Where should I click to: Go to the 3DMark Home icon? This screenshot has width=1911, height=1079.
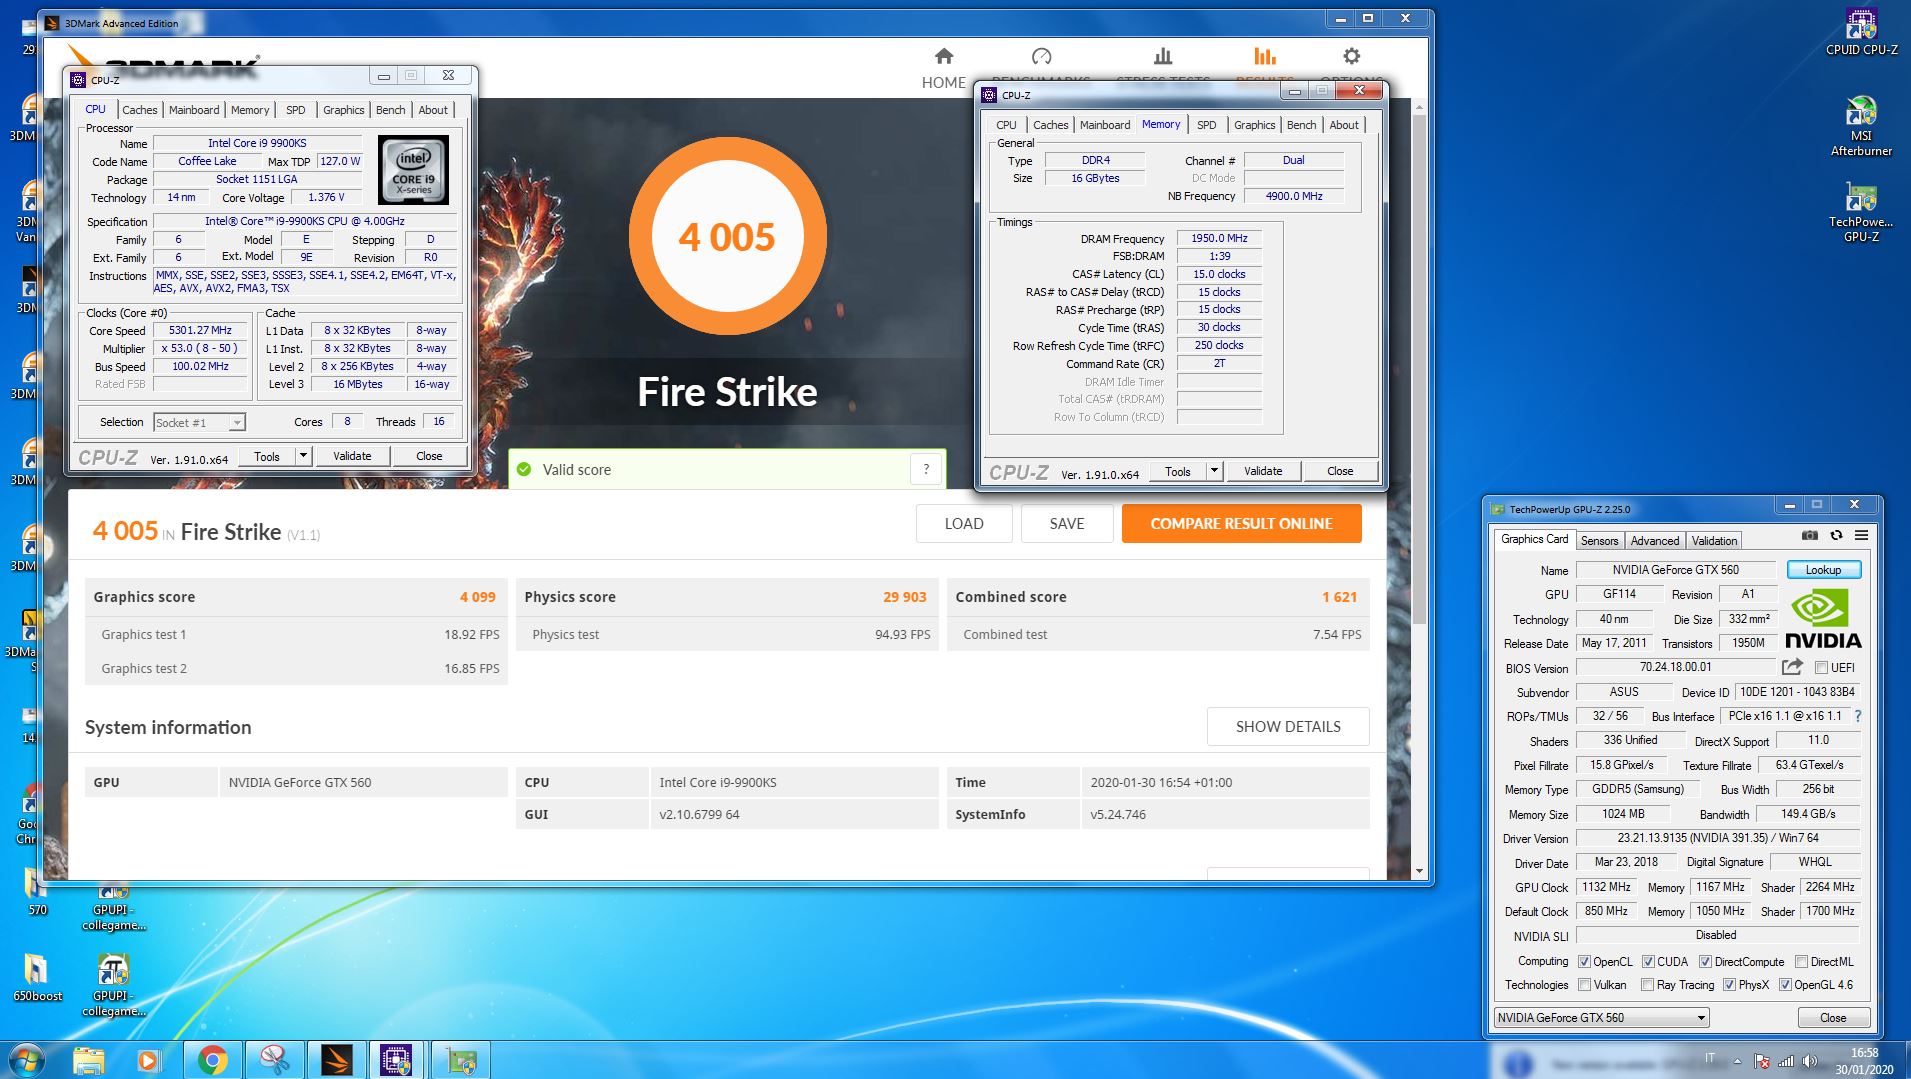point(943,56)
